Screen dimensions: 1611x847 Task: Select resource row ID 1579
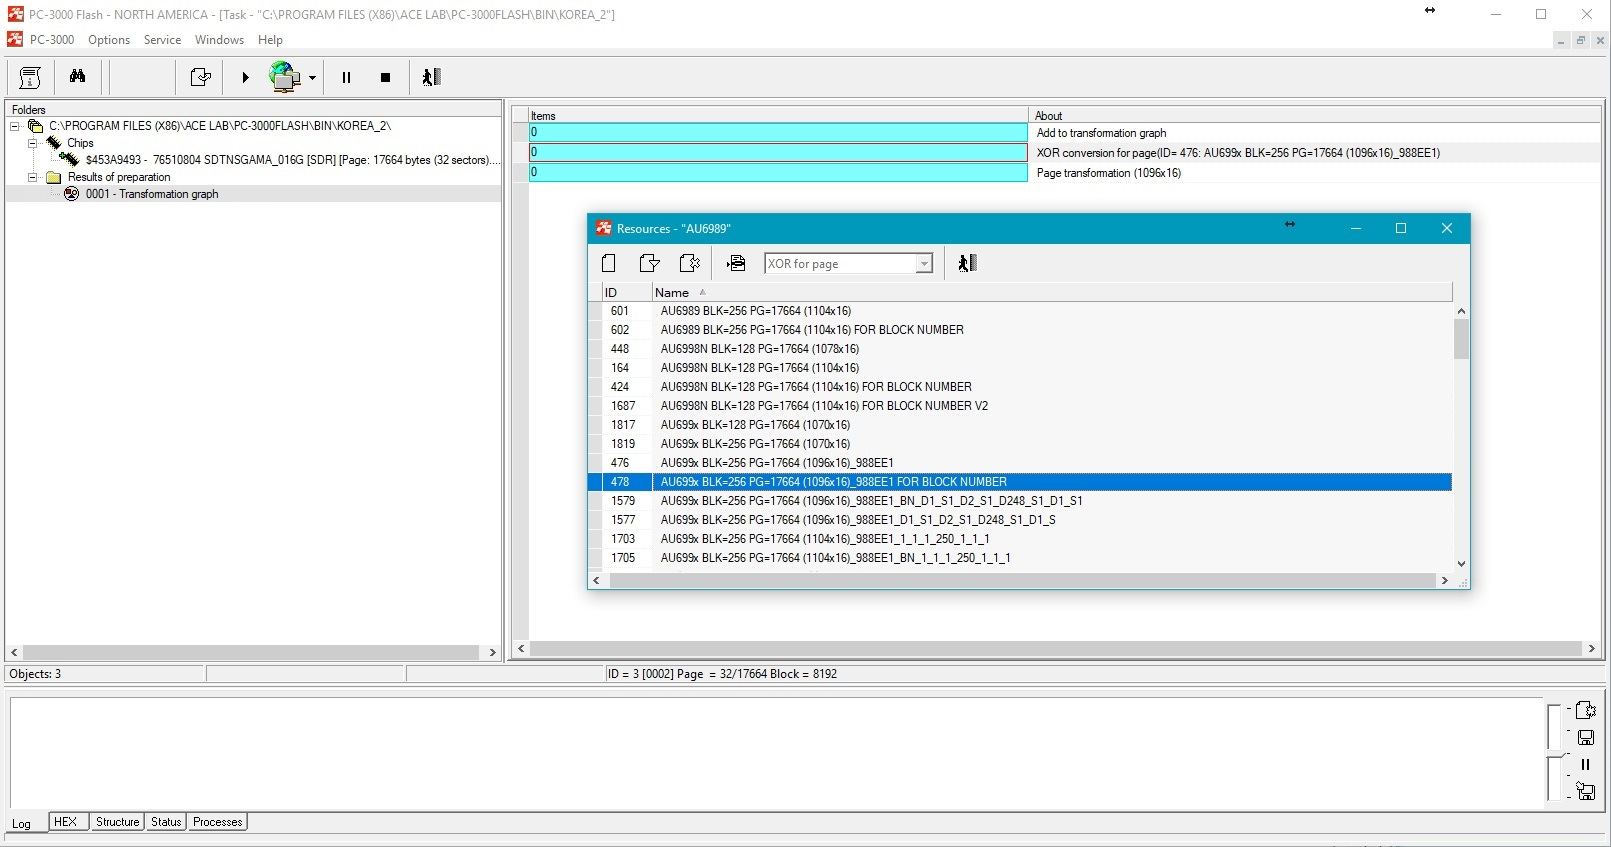click(x=1020, y=501)
